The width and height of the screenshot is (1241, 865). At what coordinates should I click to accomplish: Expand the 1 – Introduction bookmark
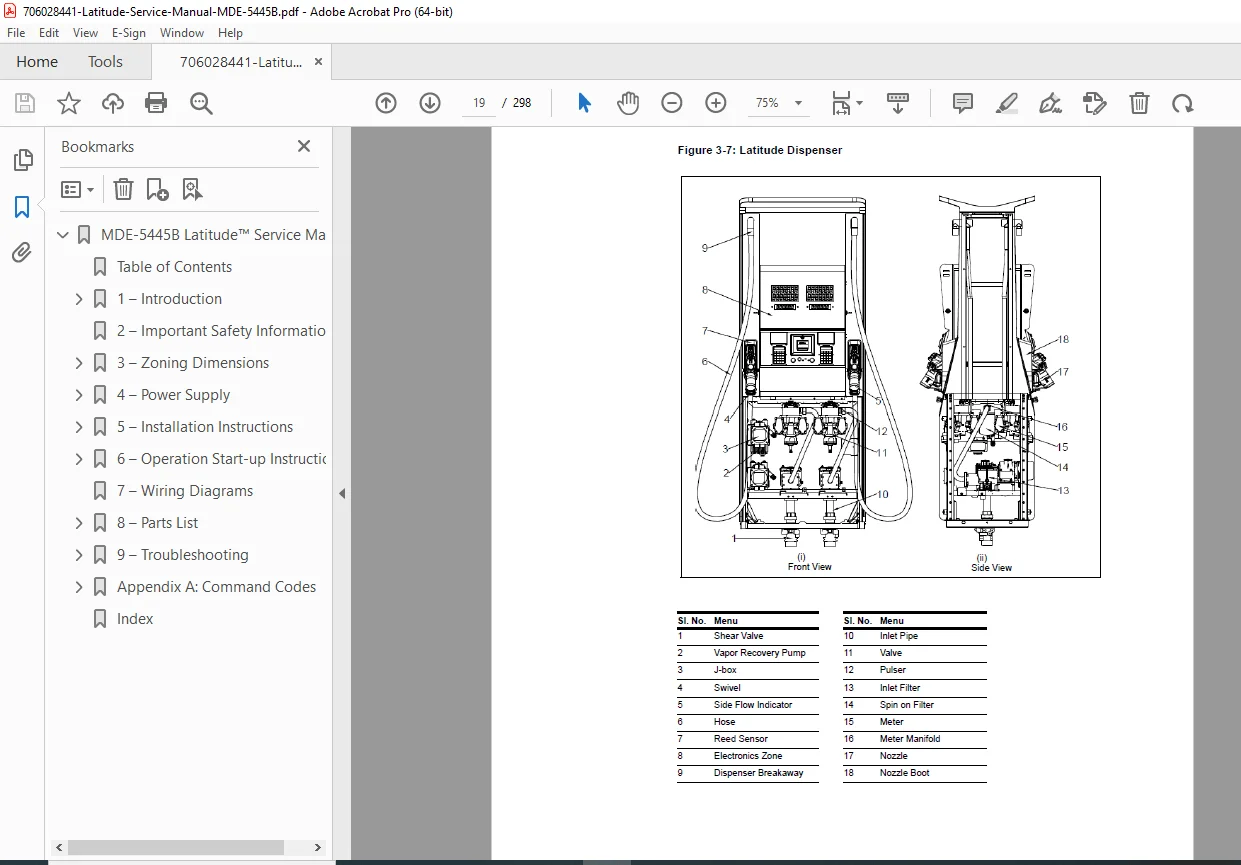click(x=79, y=299)
